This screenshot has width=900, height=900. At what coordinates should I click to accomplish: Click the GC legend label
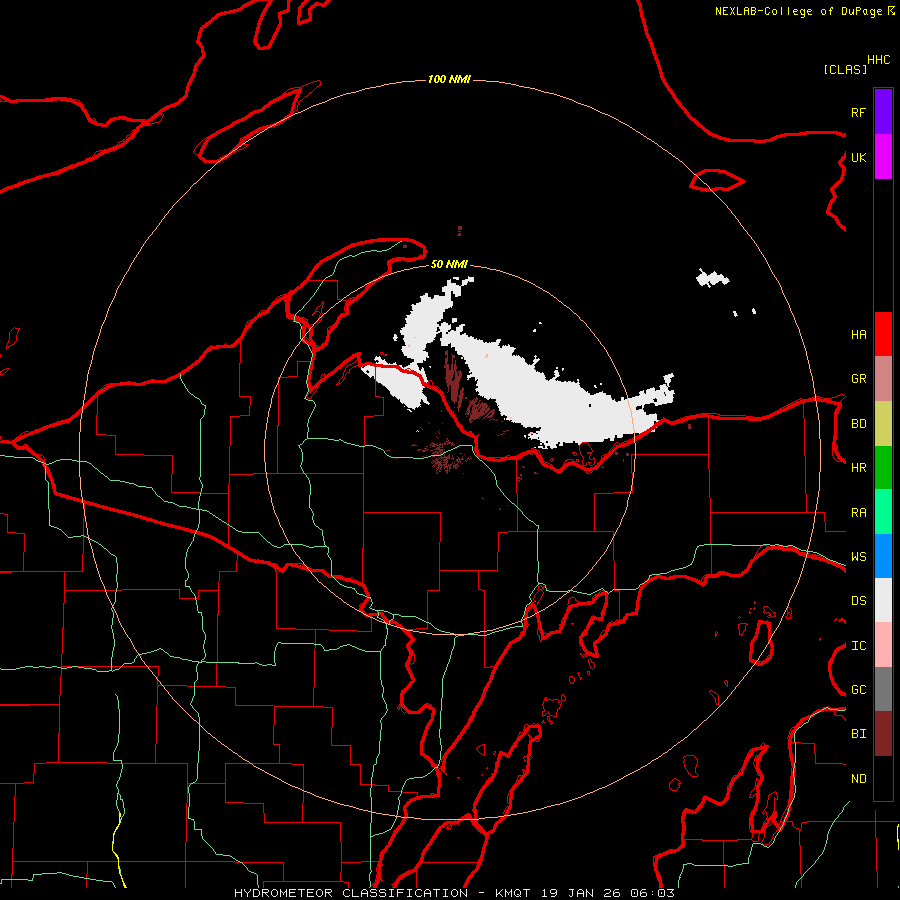point(858,690)
